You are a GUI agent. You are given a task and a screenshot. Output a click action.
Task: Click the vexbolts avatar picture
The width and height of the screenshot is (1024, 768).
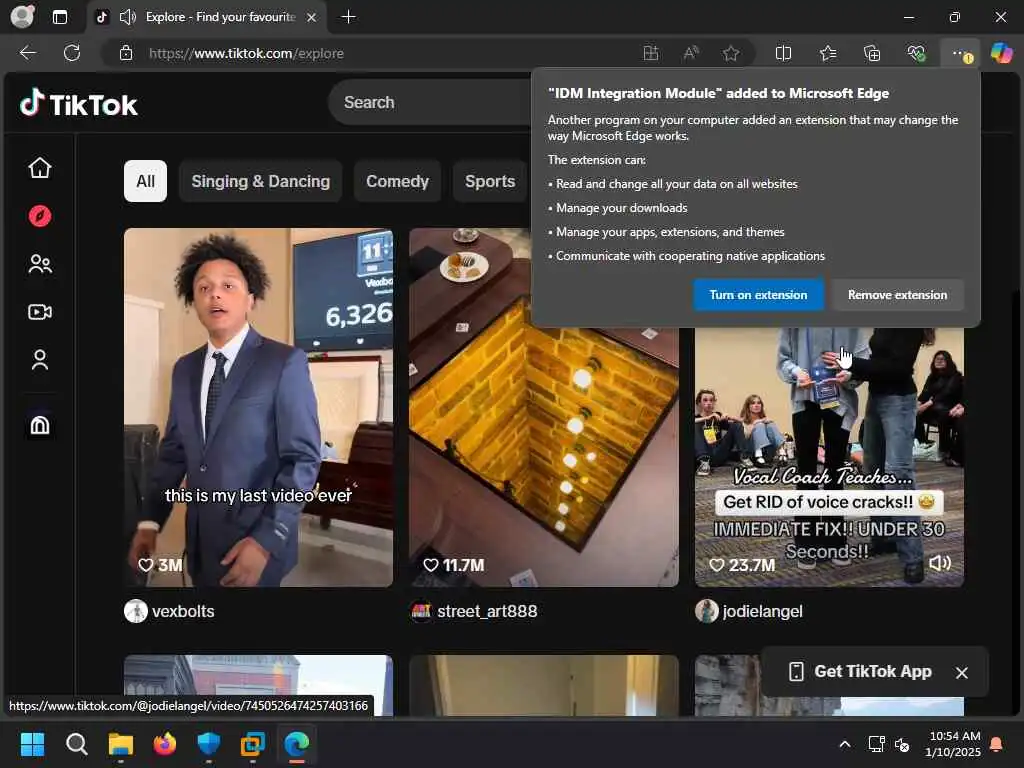tap(136, 611)
